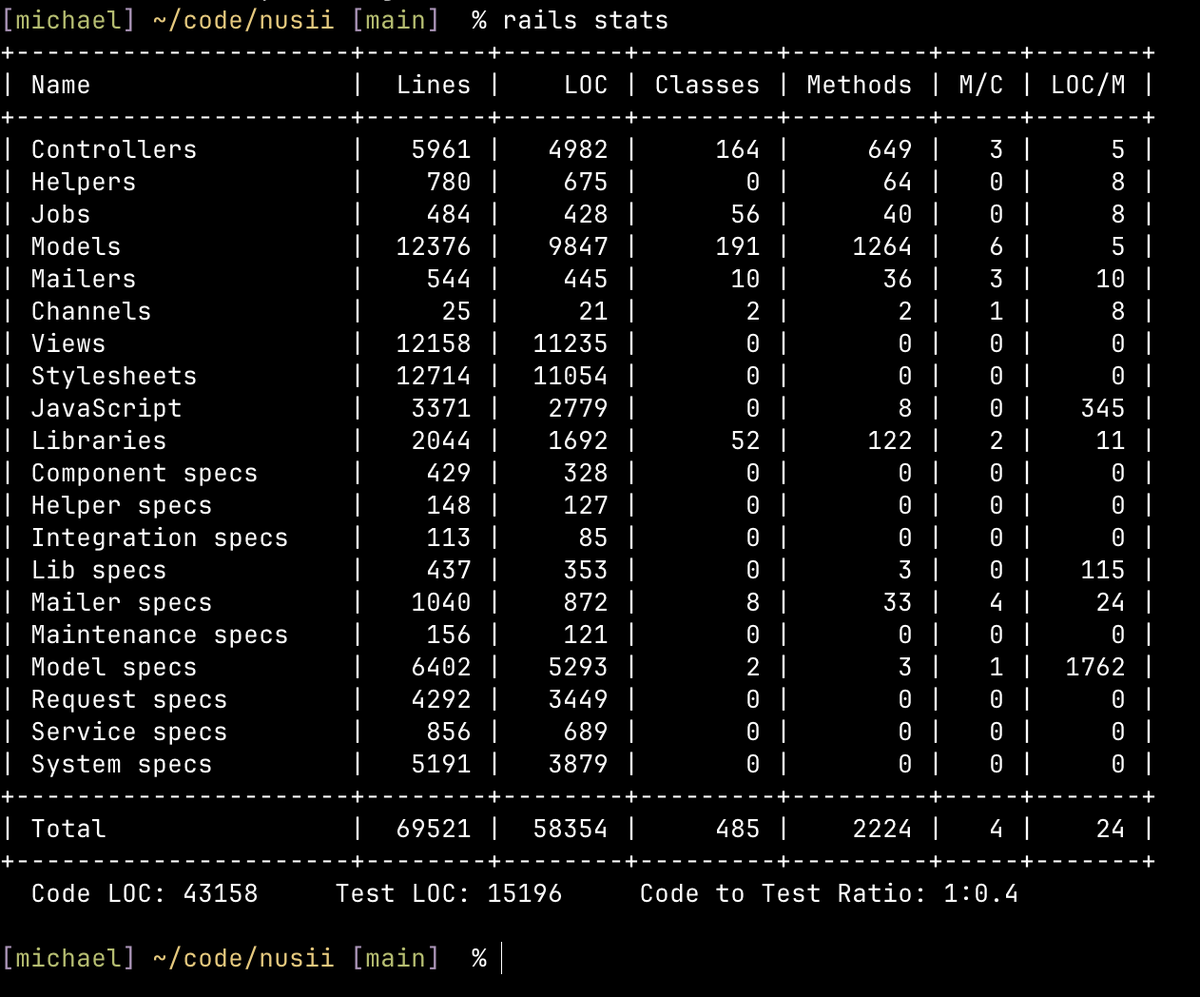The width and height of the screenshot is (1200, 997).
Task: Select the Mailers row name
Action: tap(83, 279)
